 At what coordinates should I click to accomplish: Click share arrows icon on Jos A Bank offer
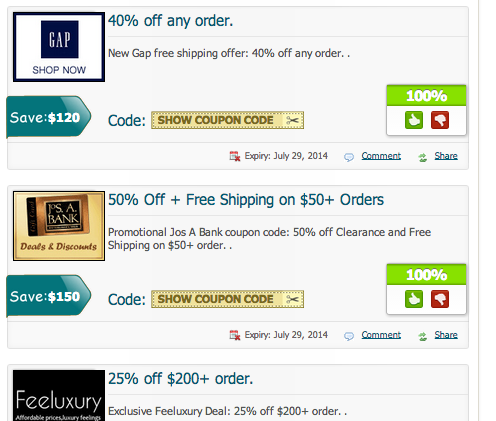[423, 336]
